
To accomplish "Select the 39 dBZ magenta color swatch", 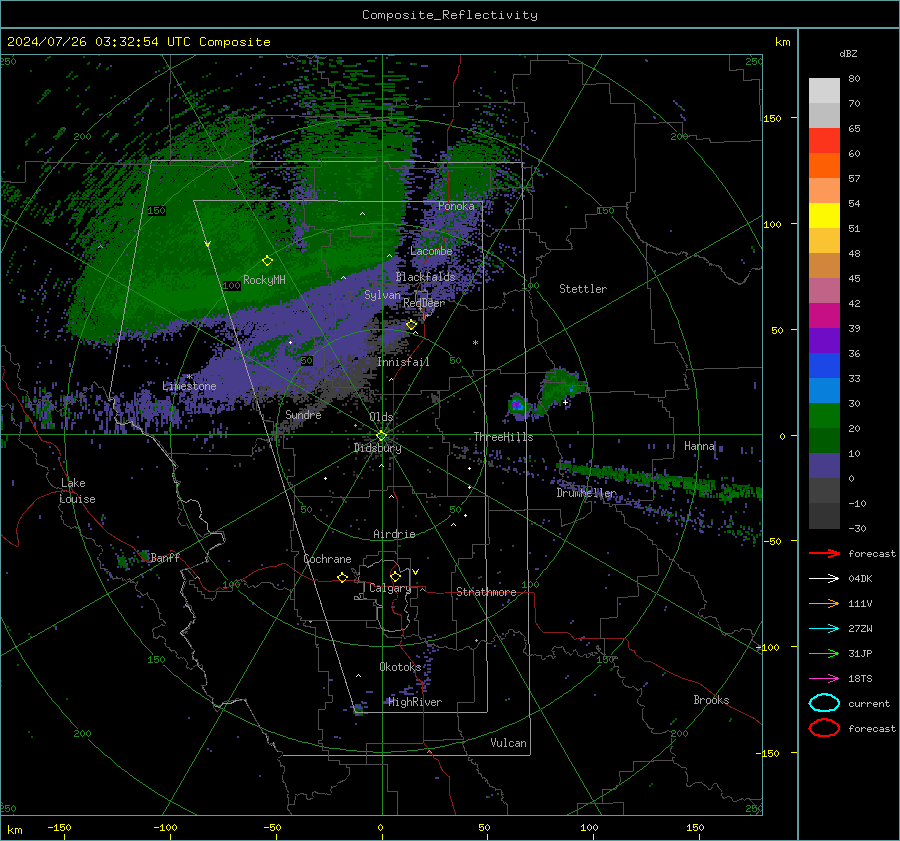I will pyautogui.click(x=824, y=316).
